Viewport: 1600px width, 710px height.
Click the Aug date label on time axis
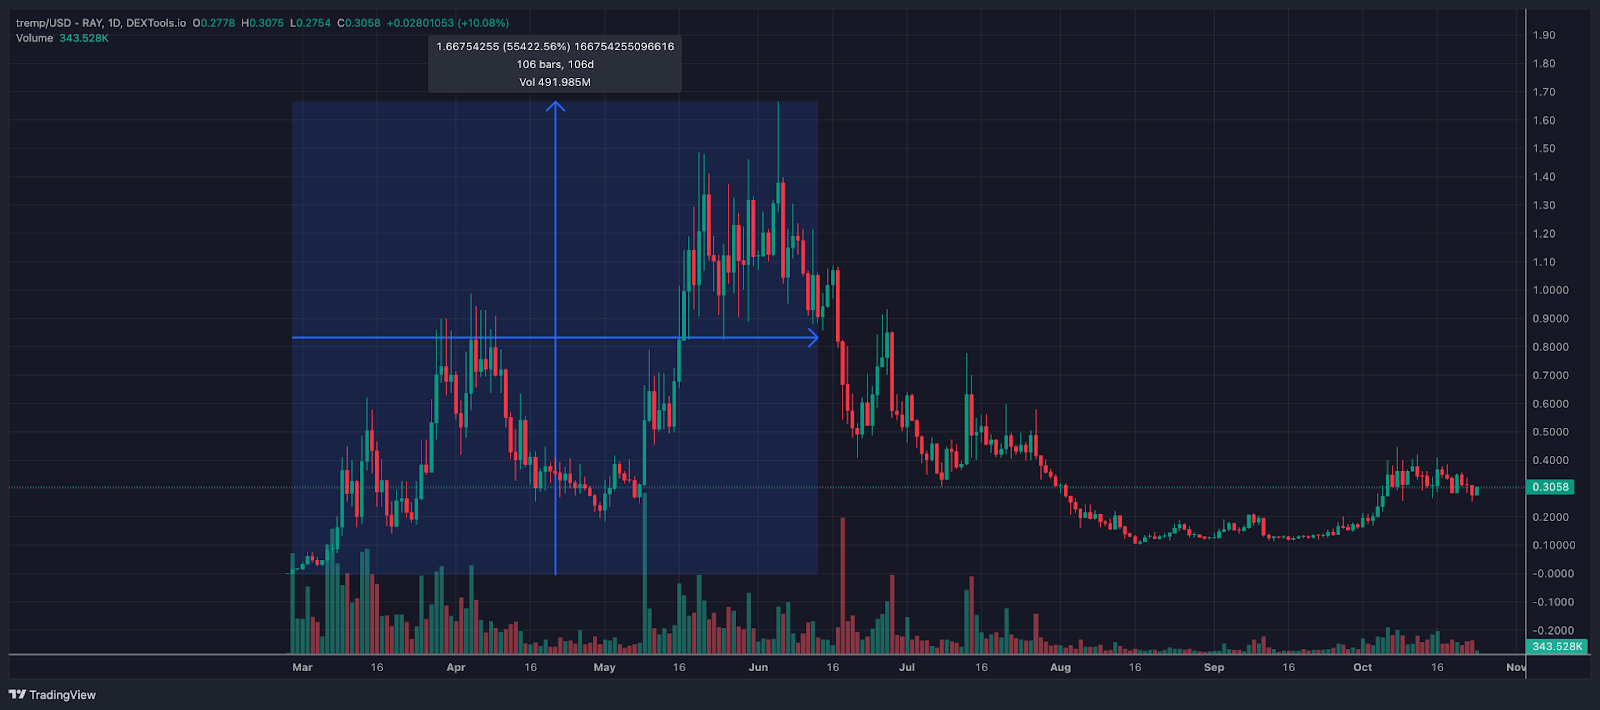click(x=1060, y=667)
